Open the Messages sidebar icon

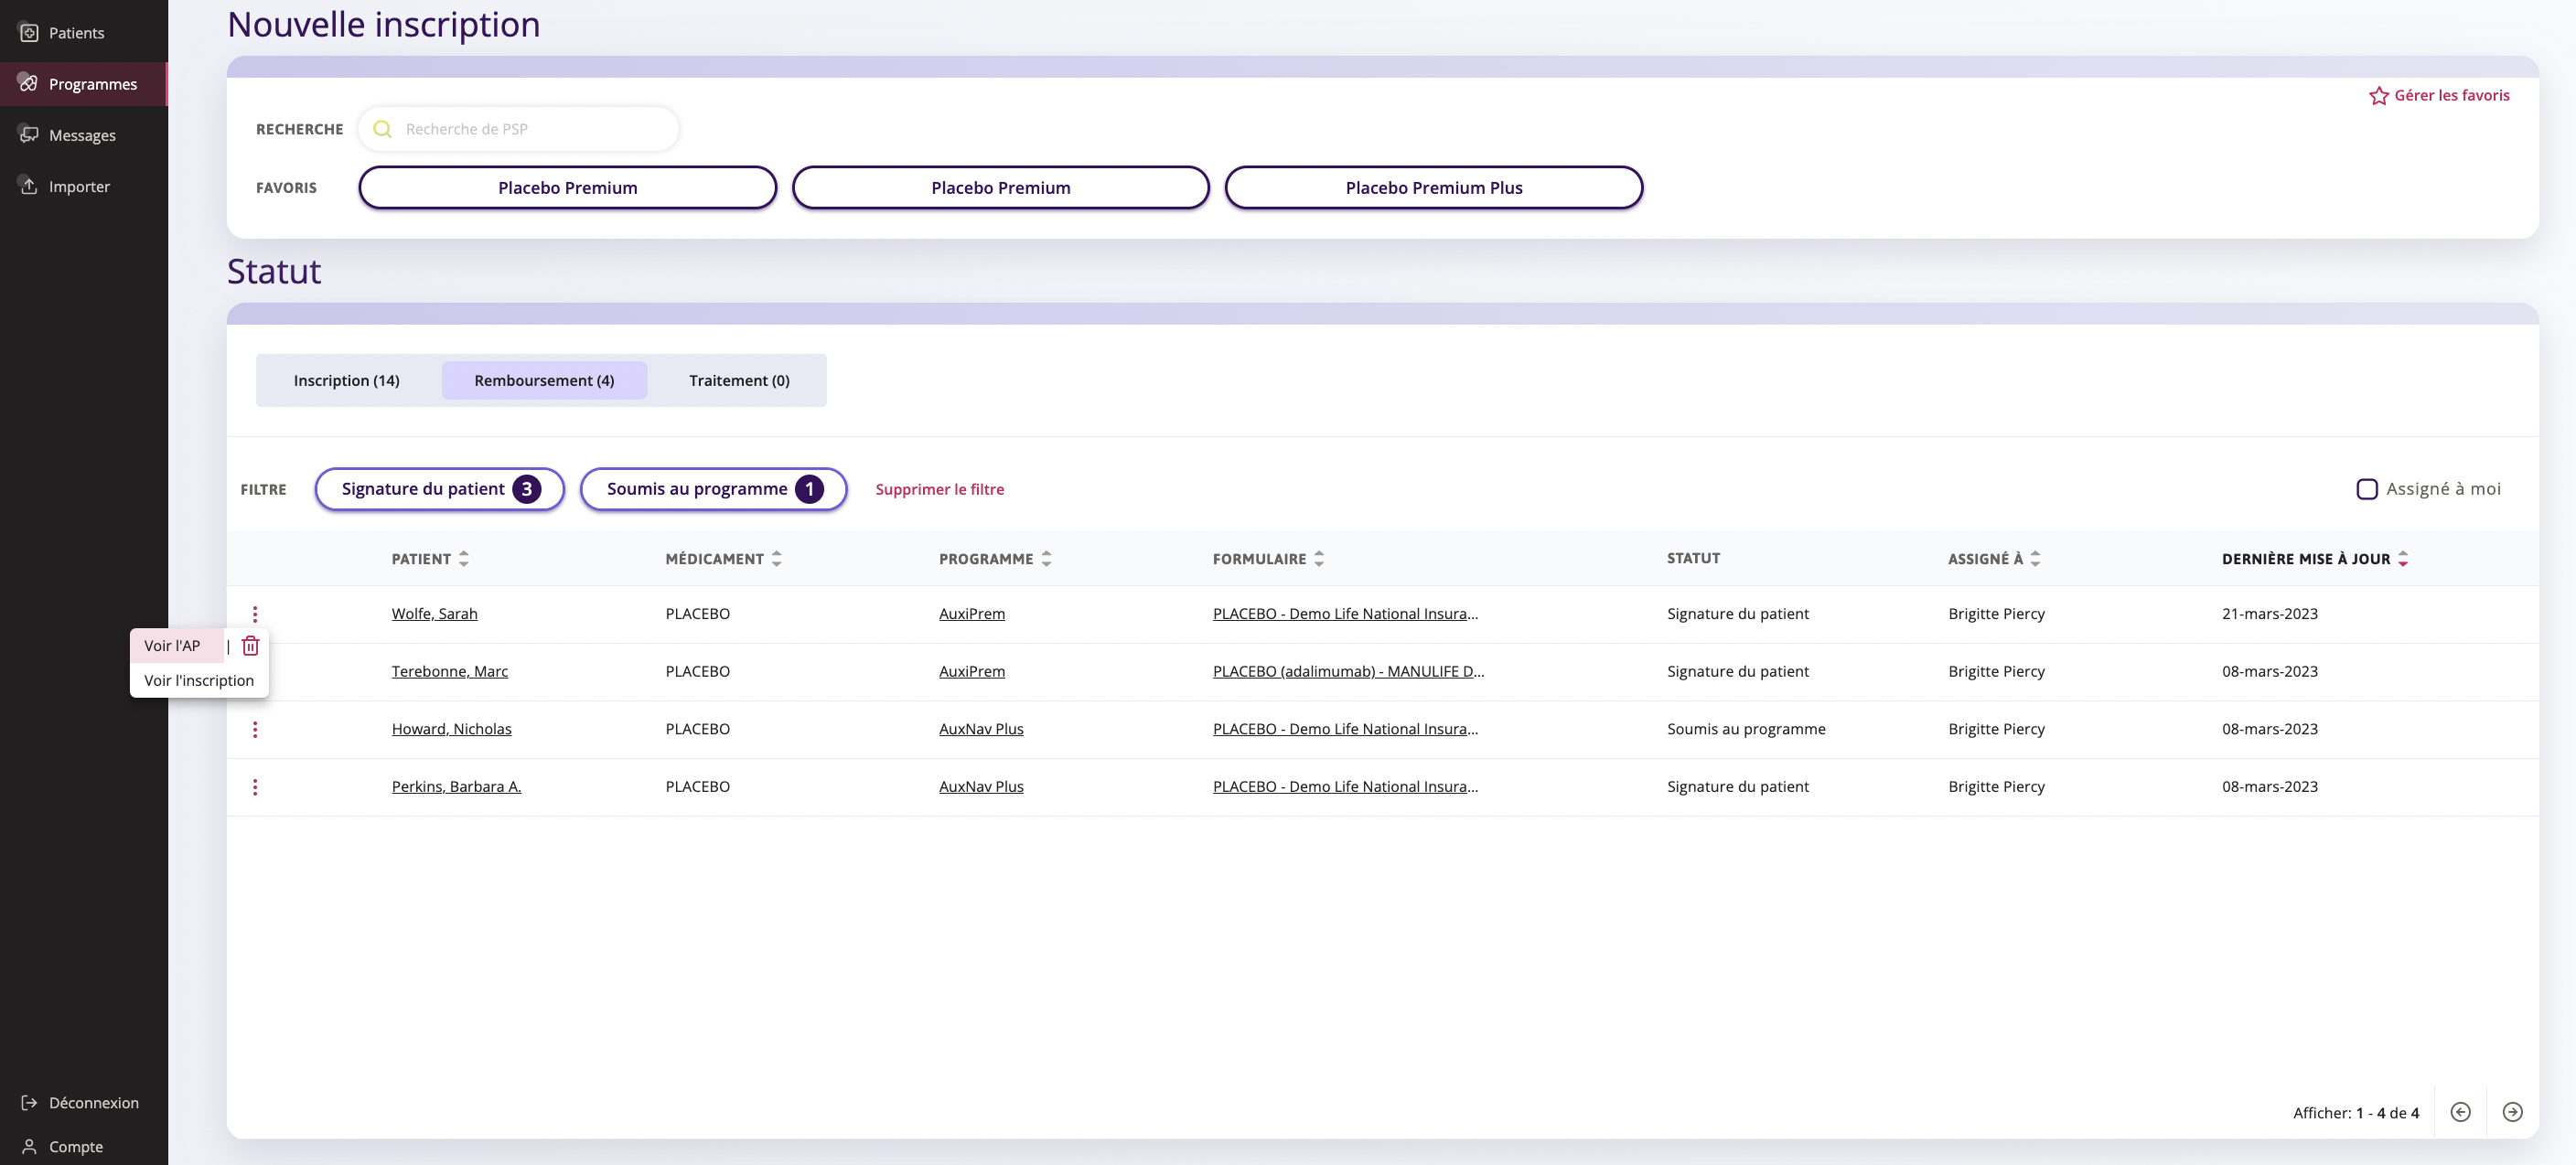tap(29, 135)
